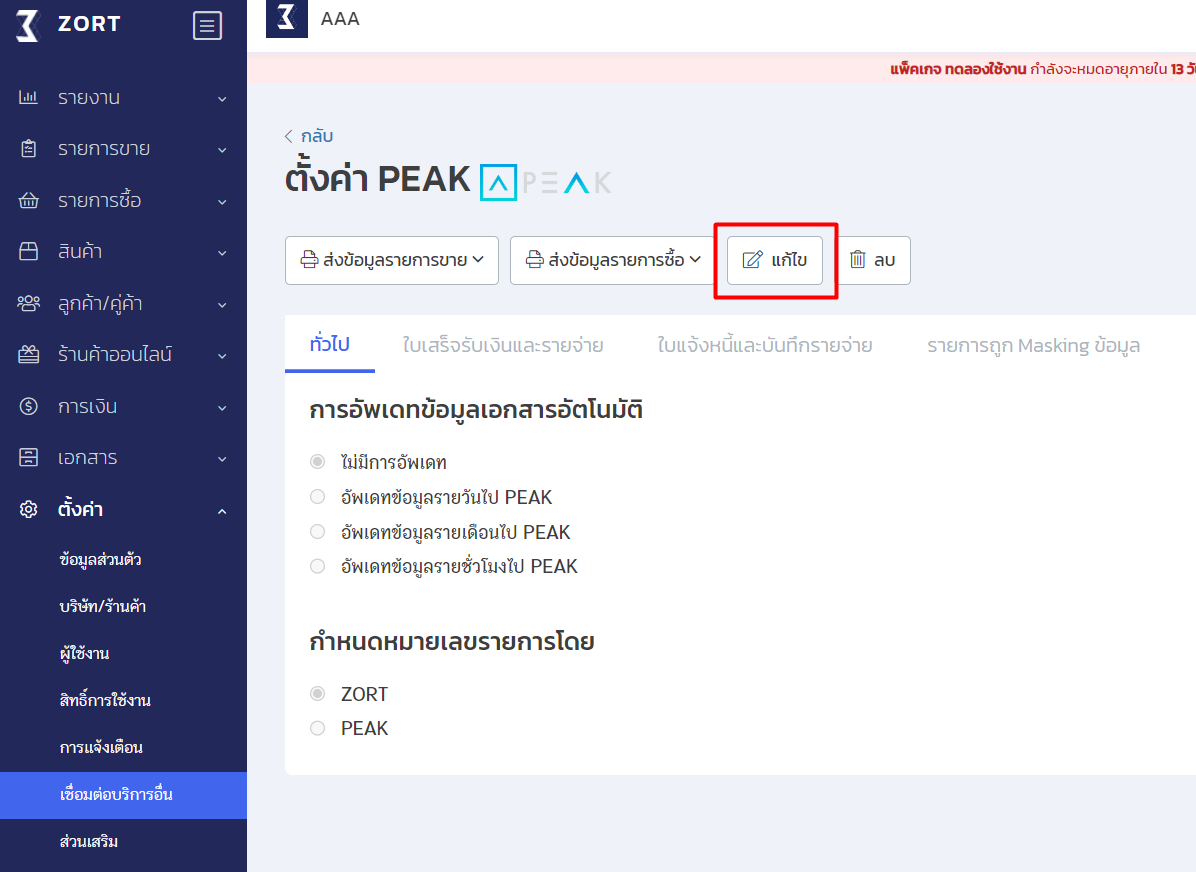This screenshot has height=872, width=1196.
Task: Select the ไม่มีการอัพเดท radio option
Action: [x=317, y=461]
